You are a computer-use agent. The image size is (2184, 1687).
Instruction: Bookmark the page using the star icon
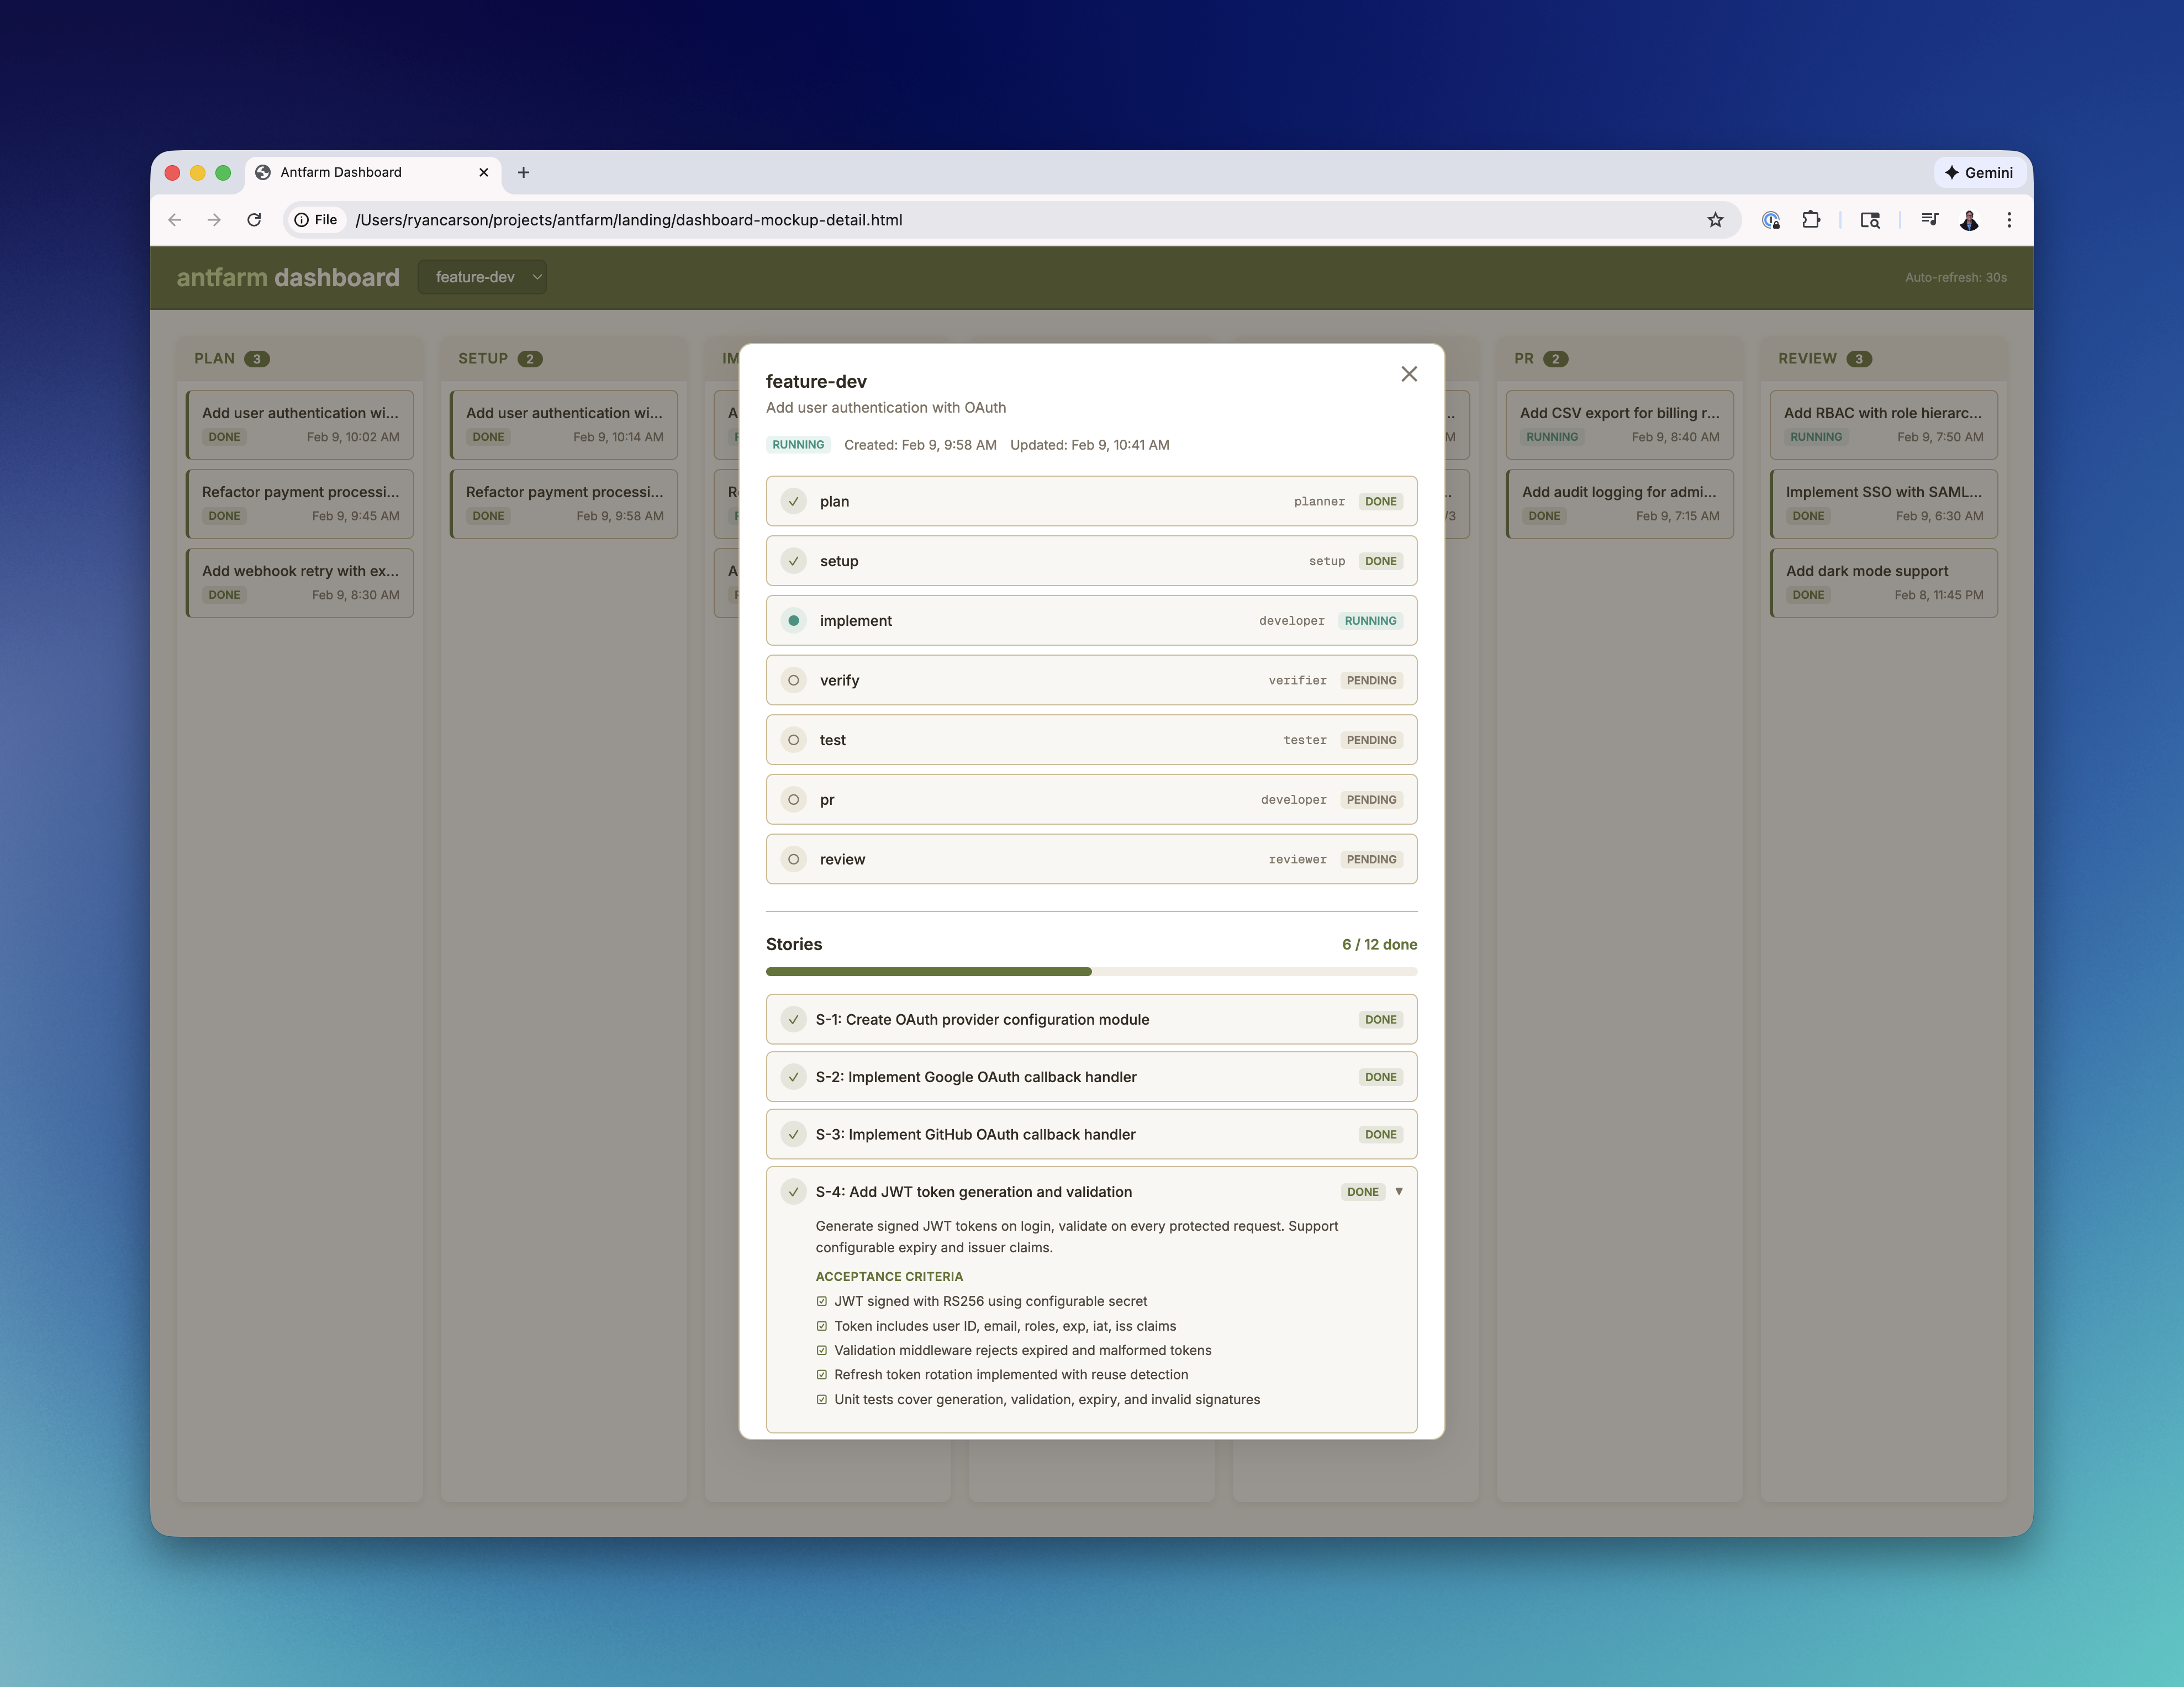coord(1716,220)
